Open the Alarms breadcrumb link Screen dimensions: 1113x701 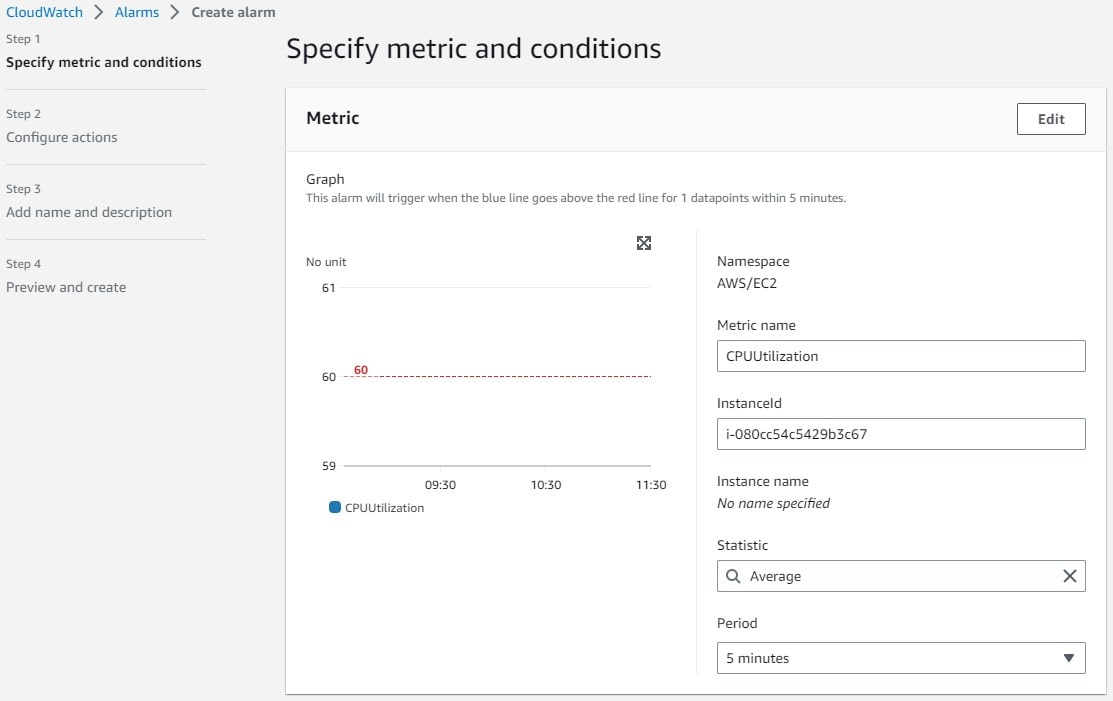pyautogui.click(x=135, y=12)
